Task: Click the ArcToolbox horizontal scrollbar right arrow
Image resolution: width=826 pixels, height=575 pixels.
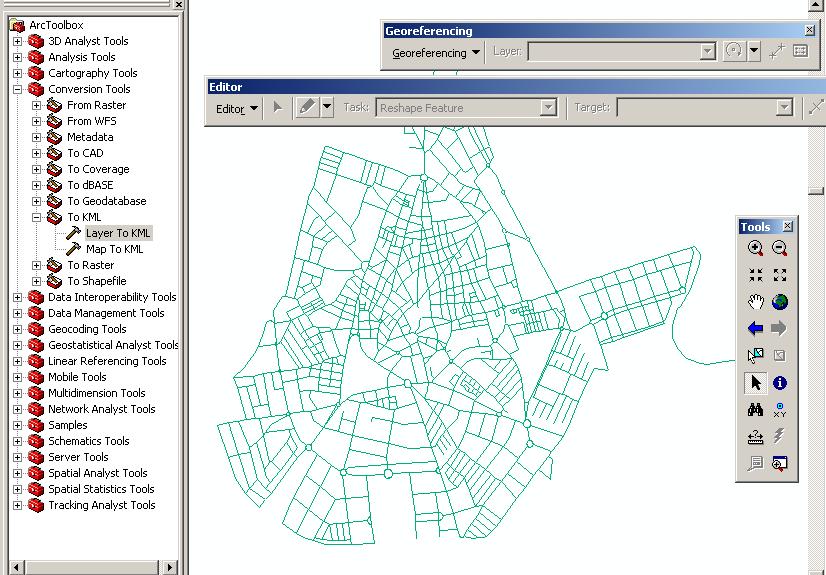Action: [170, 568]
